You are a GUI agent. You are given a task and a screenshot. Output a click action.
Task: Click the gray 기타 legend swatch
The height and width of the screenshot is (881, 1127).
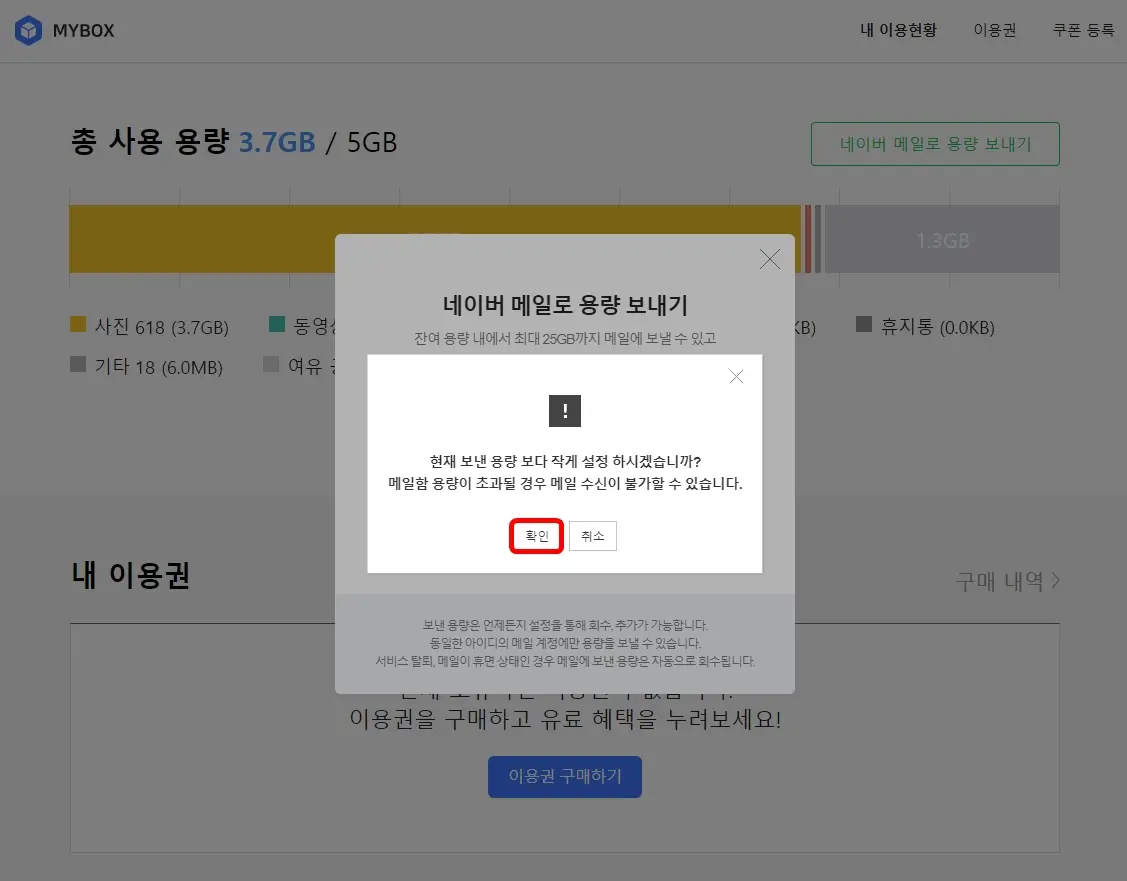(x=77, y=366)
